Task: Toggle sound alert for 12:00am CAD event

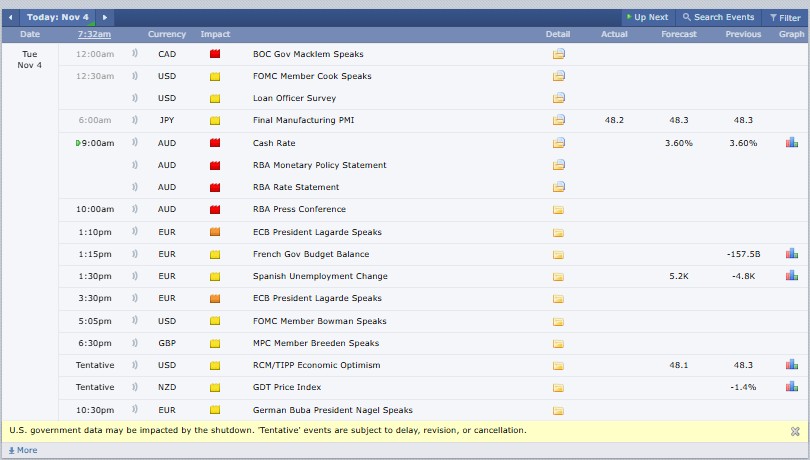Action: [135, 54]
